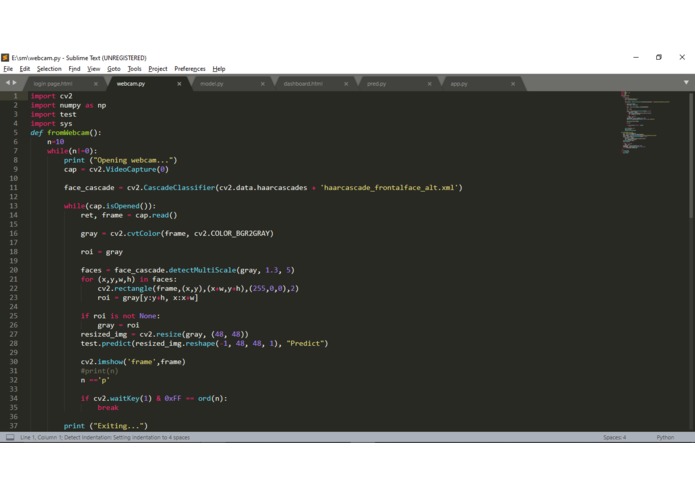695x494 pixels.
Task: Click the 'cv2.imshow' line
Action: click(133, 362)
